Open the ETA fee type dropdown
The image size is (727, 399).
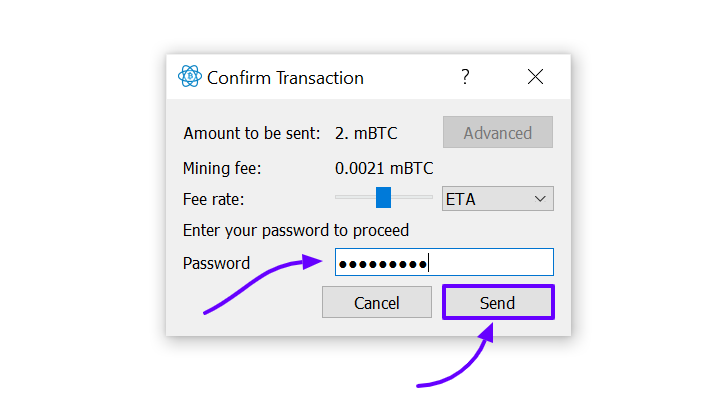click(497, 199)
